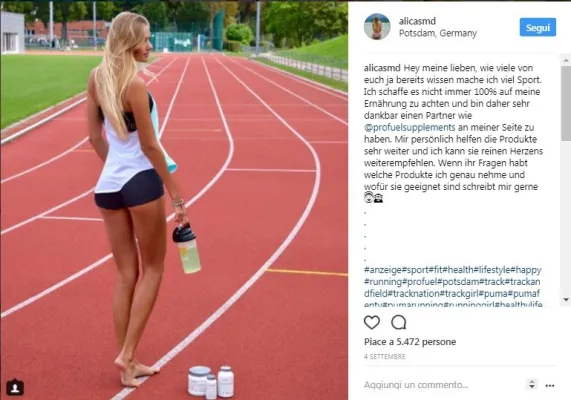The height and width of the screenshot is (400, 571).
Task: Like the post with the heart icon
Action: [372, 322]
